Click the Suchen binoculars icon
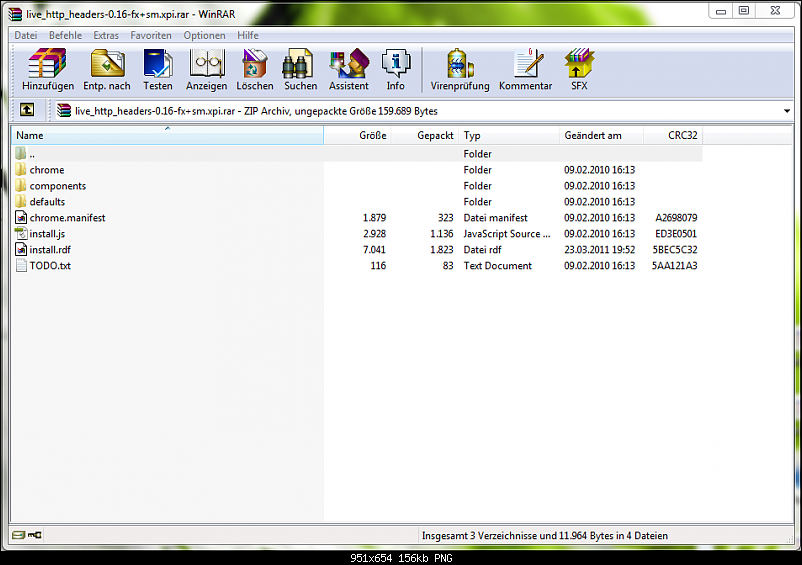 [x=298, y=64]
